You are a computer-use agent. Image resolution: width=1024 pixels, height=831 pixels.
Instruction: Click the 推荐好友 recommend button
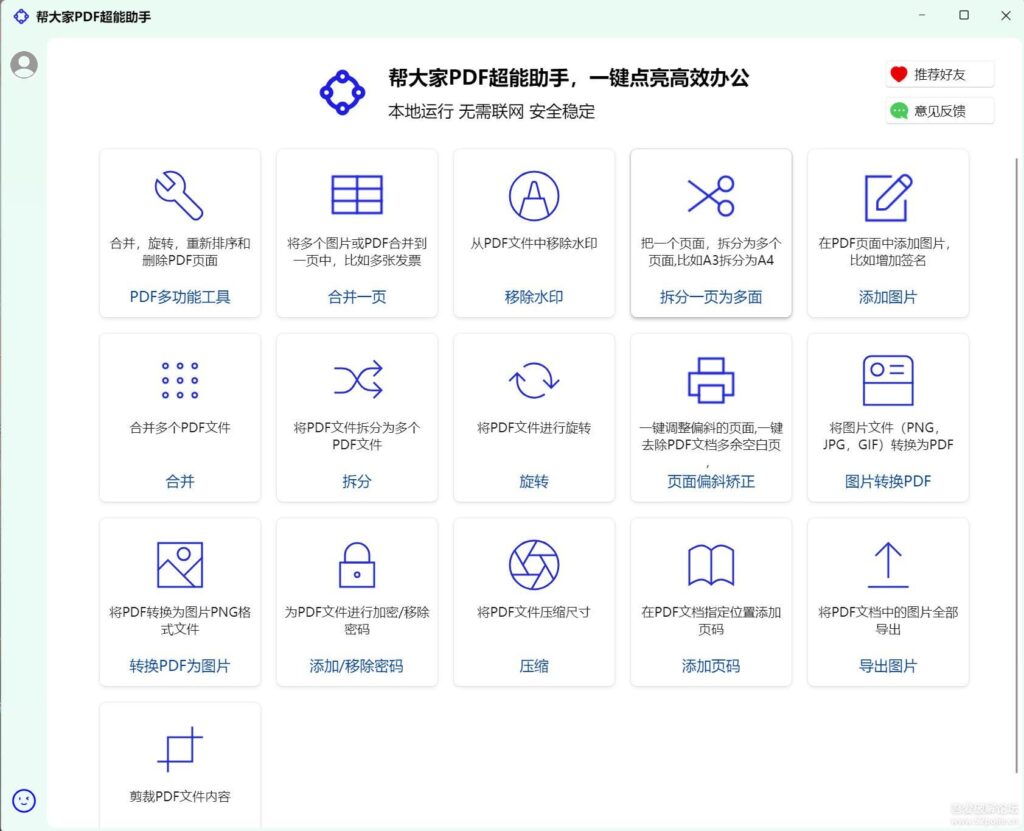click(938, 73)
